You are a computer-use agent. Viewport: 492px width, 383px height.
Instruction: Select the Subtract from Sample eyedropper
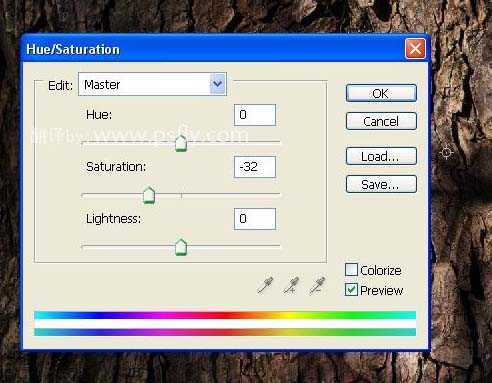317,285
